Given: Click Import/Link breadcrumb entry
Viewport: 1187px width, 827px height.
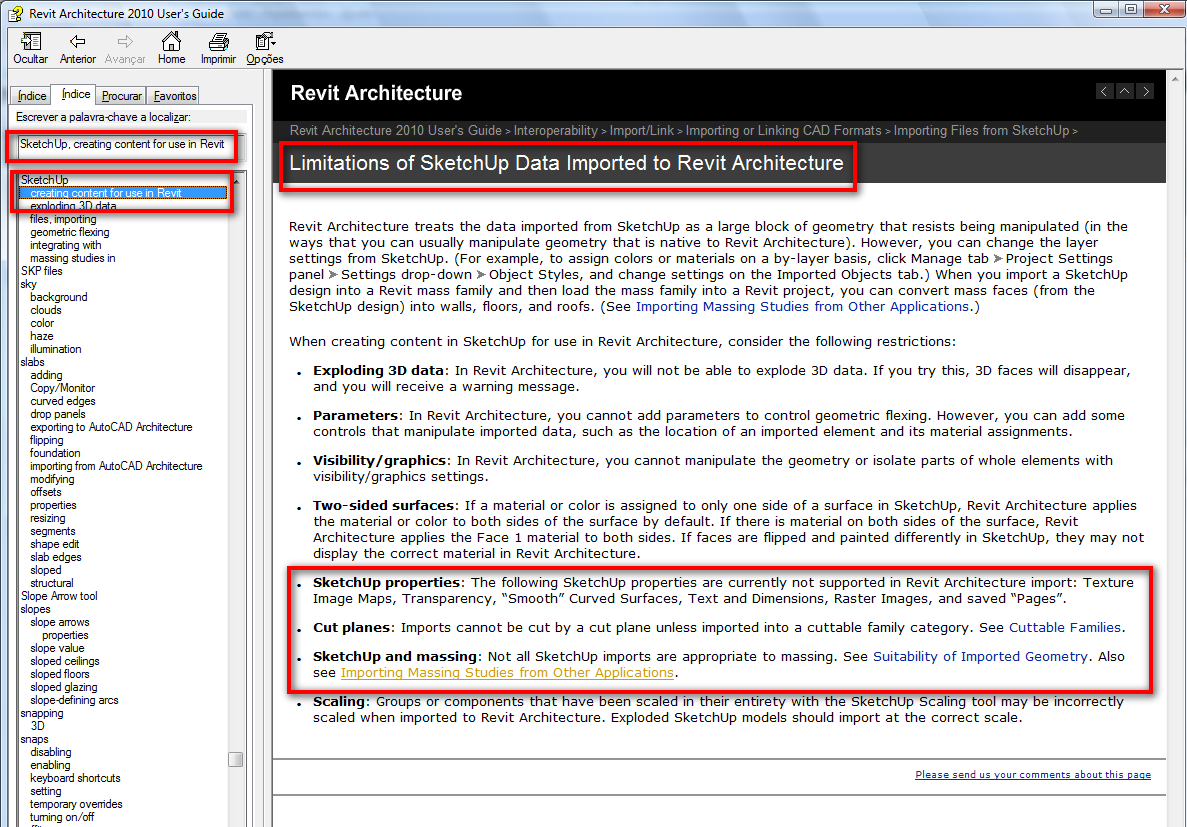Looking at the screenshot, I should (x=641, y=130).
